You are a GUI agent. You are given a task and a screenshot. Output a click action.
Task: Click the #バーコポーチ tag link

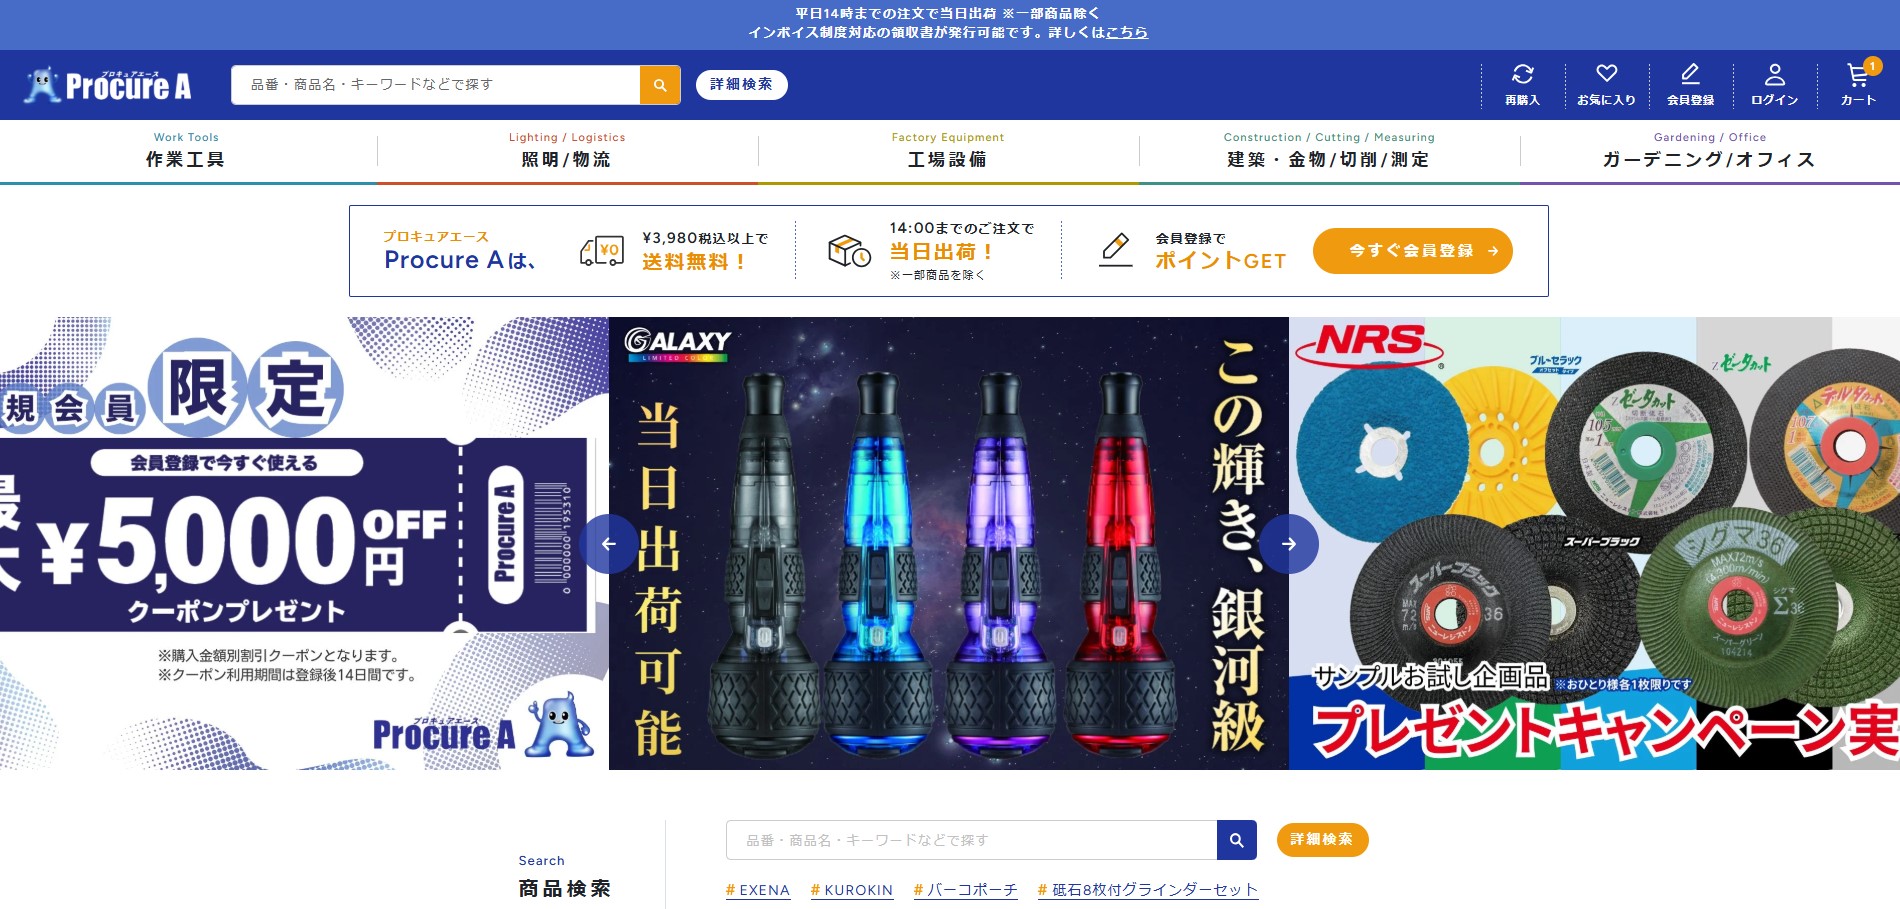tap(966, 890)
